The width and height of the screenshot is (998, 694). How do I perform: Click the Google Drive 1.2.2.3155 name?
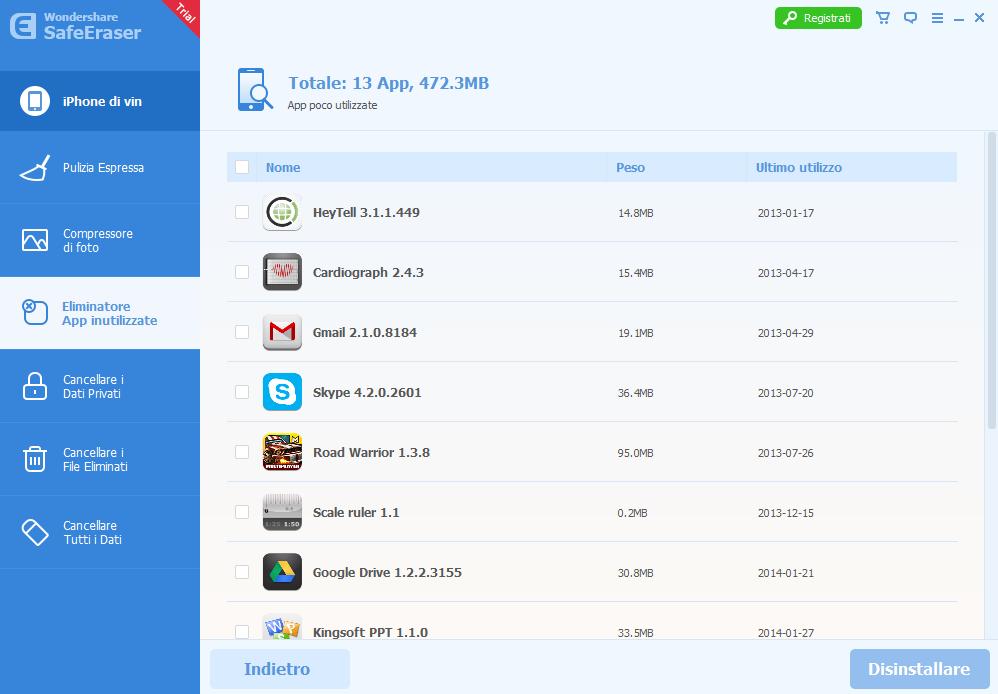coord(387,572)
